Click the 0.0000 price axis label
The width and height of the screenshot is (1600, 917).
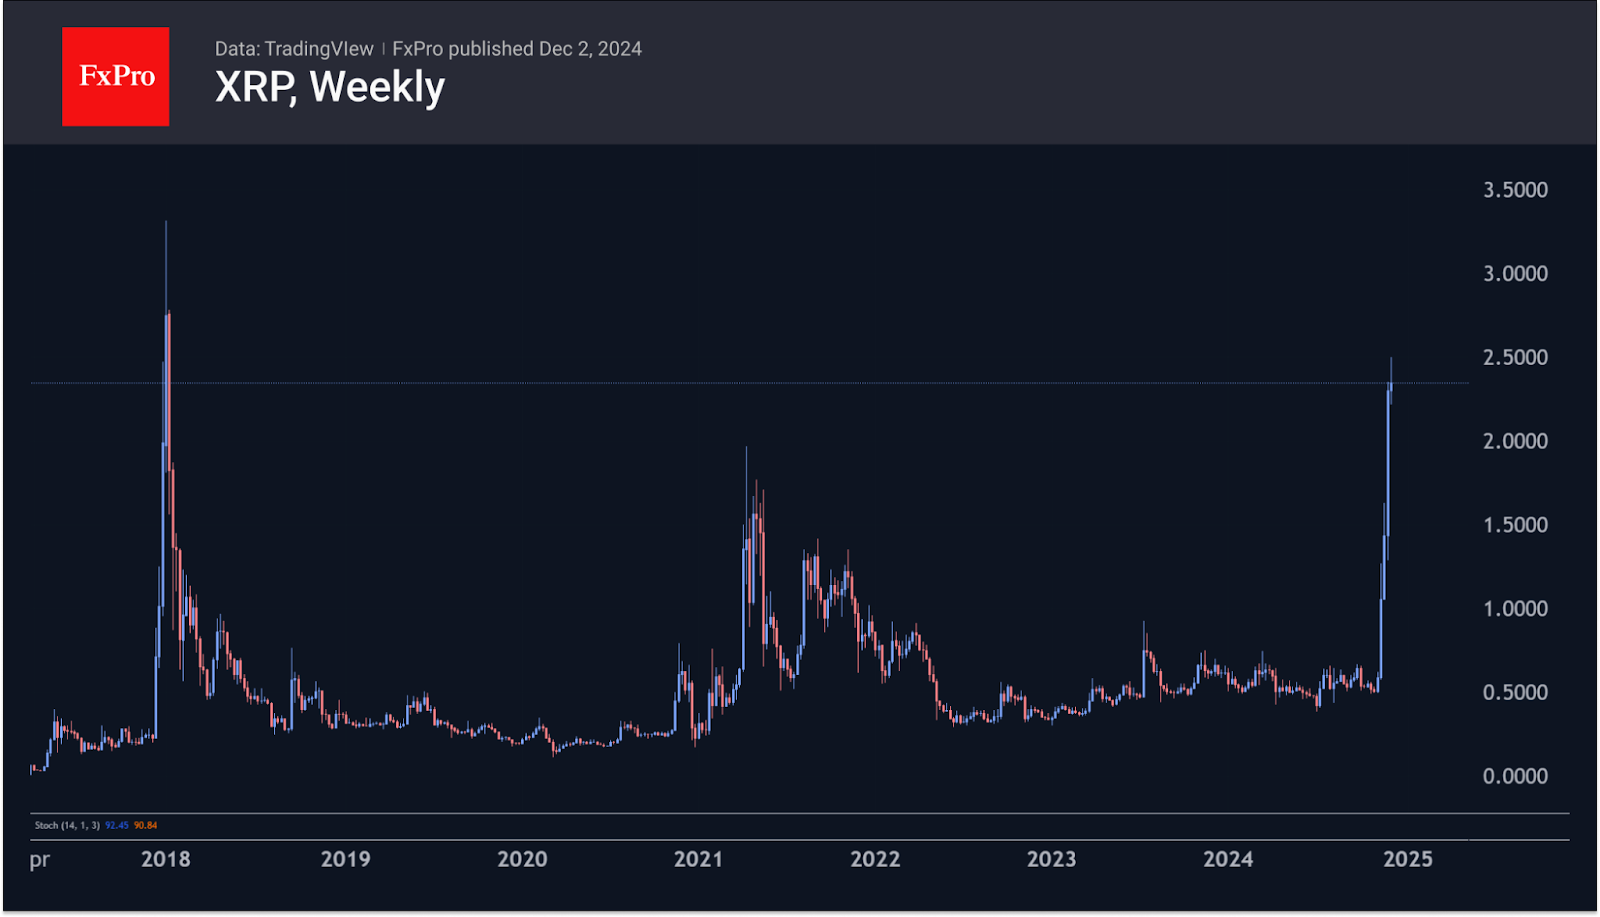click(x=1515, y=776)
